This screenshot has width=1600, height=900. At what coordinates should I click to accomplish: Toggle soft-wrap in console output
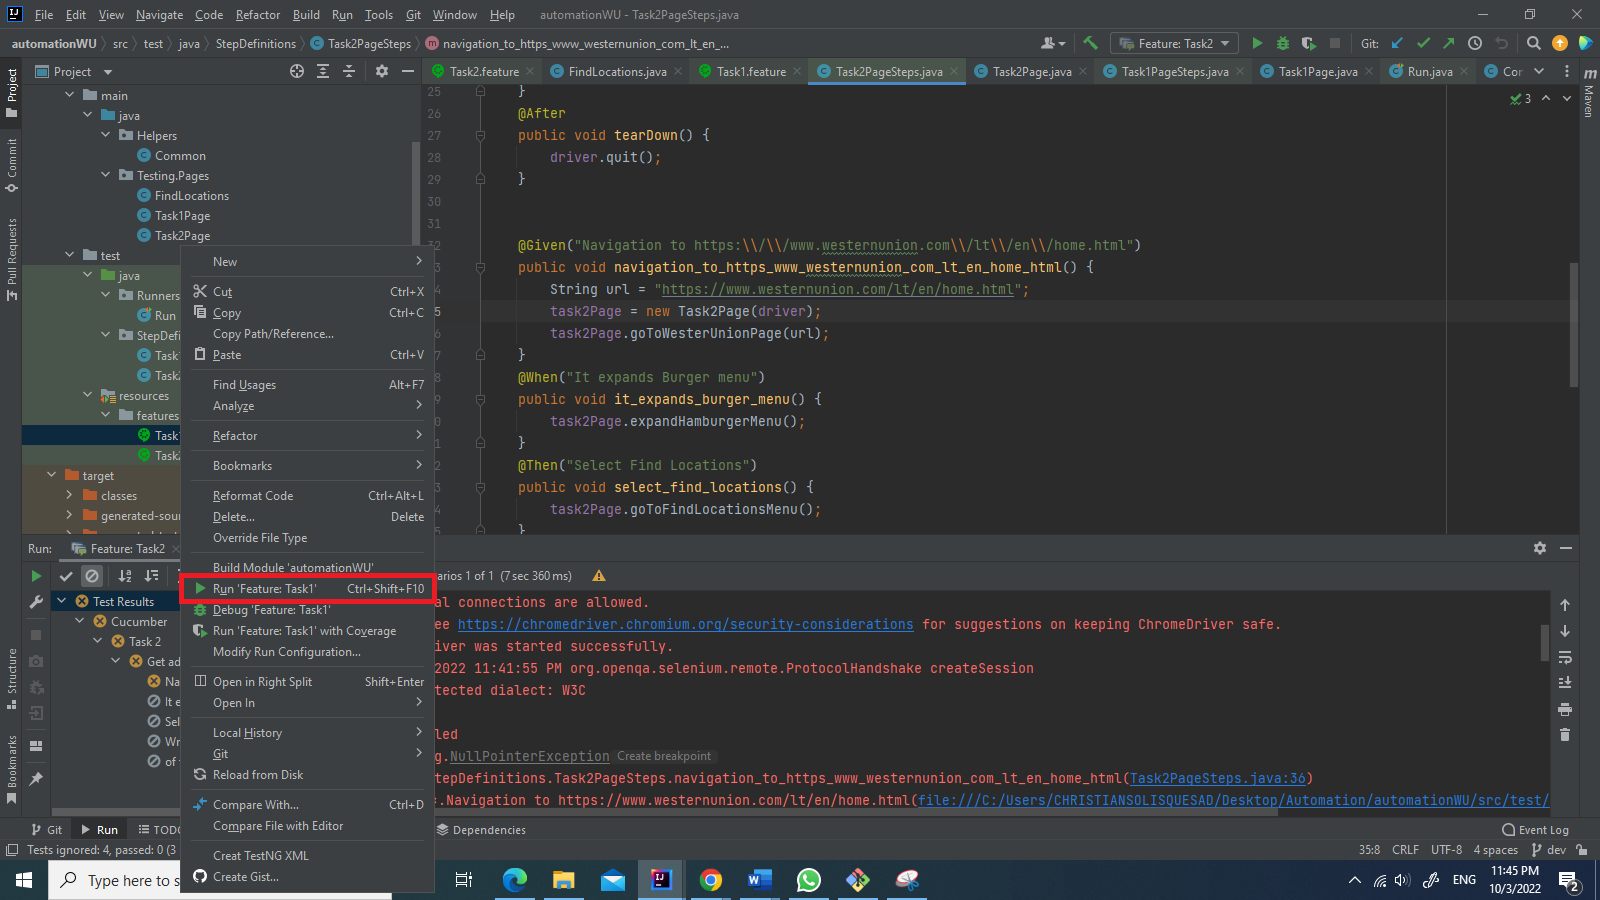(1565, 657)
